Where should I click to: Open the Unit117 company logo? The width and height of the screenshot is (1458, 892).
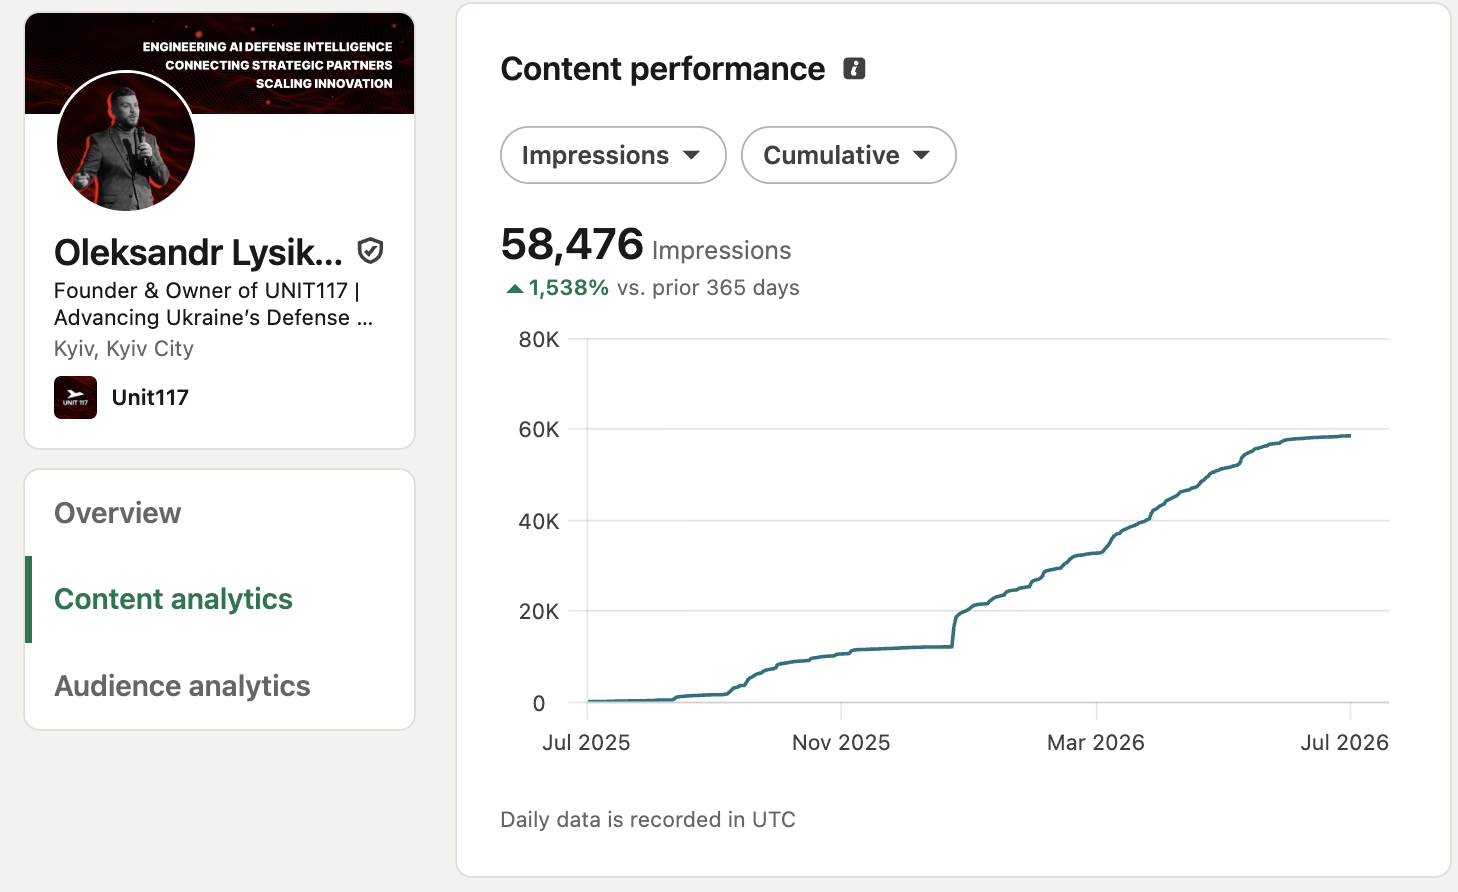tap(75, 397)
